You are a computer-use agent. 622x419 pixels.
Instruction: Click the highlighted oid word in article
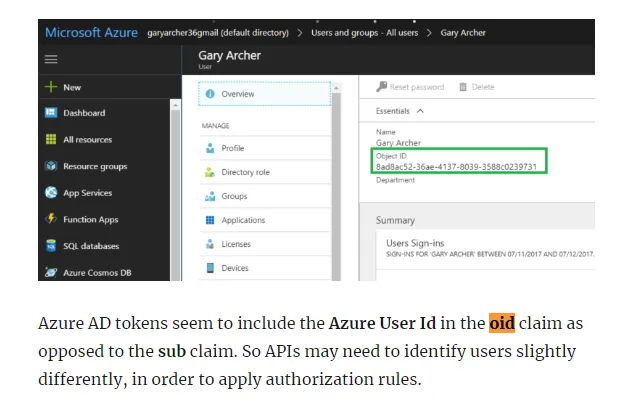502,323
